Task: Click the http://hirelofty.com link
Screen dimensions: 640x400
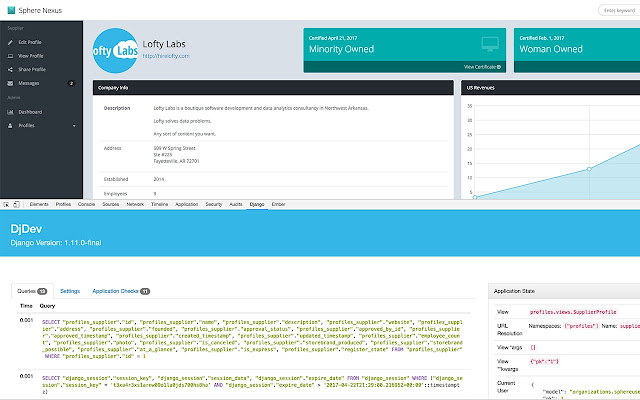Action: 166,56
